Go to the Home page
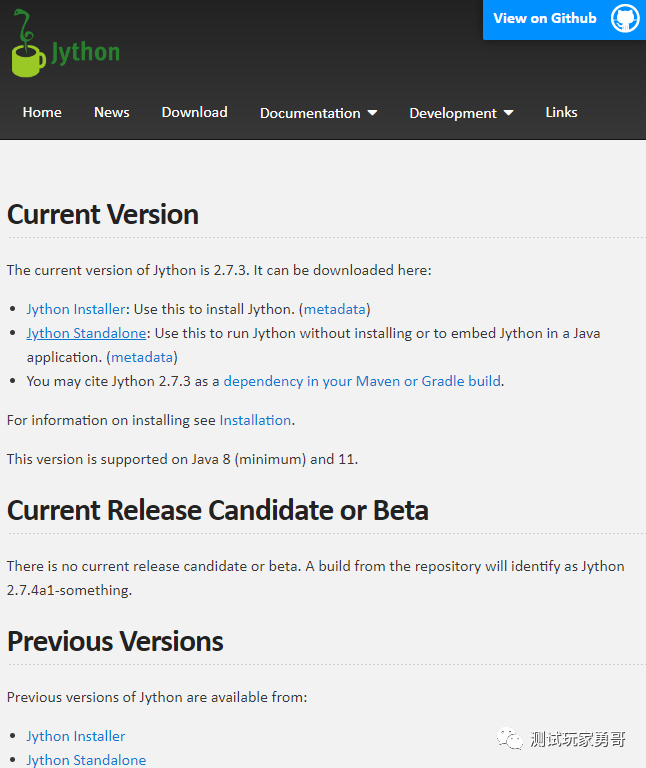 [x=42, y=112]
